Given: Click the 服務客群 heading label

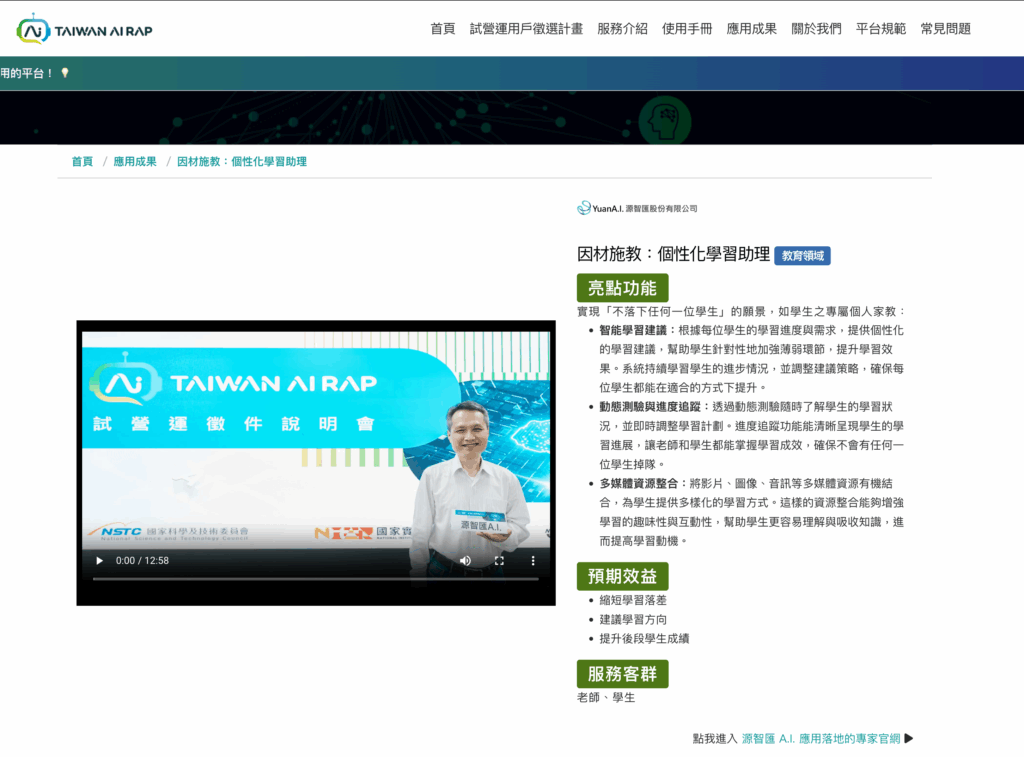Looking at the screenshot, I should (x=622, y=673).
